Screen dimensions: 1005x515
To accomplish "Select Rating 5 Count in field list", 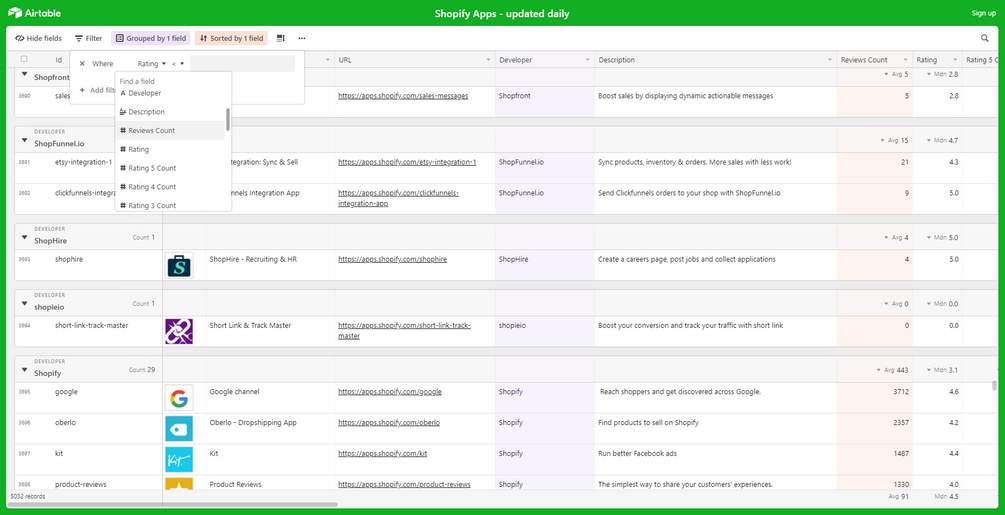I will pyautogui.click(x=170, y=168).
